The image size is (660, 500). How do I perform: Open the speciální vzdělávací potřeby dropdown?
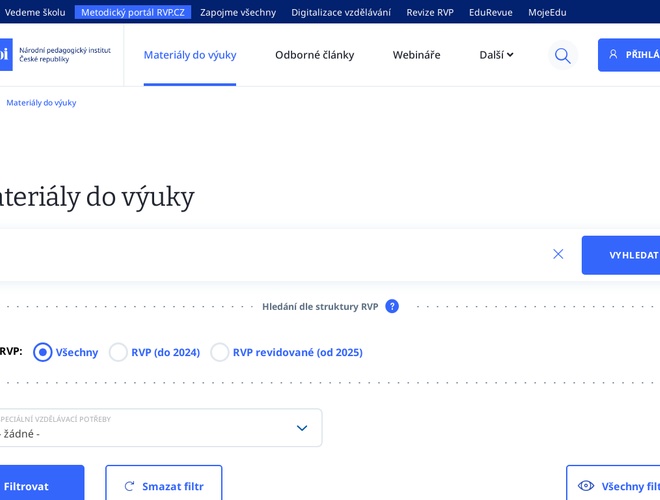pos(160,428)
